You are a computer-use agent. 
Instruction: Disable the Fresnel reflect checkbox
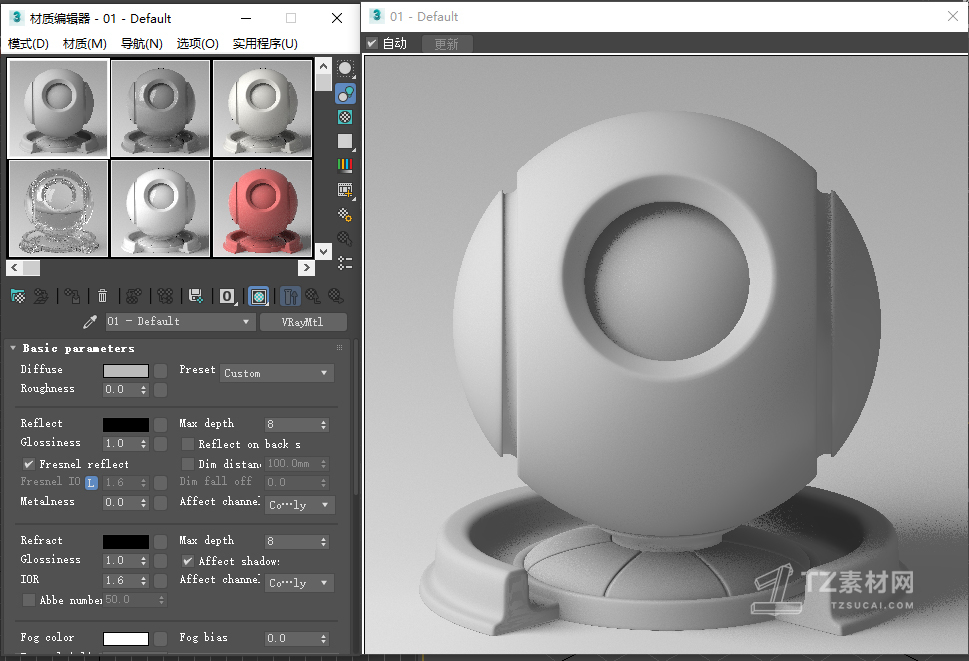(29, 464)
